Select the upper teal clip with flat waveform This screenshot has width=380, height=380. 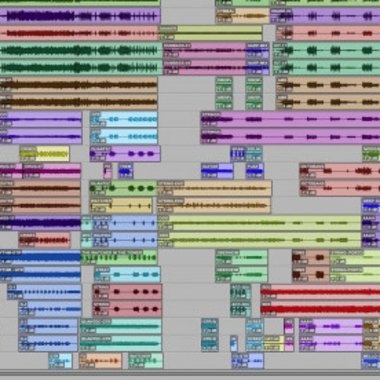tap(121, 326)
